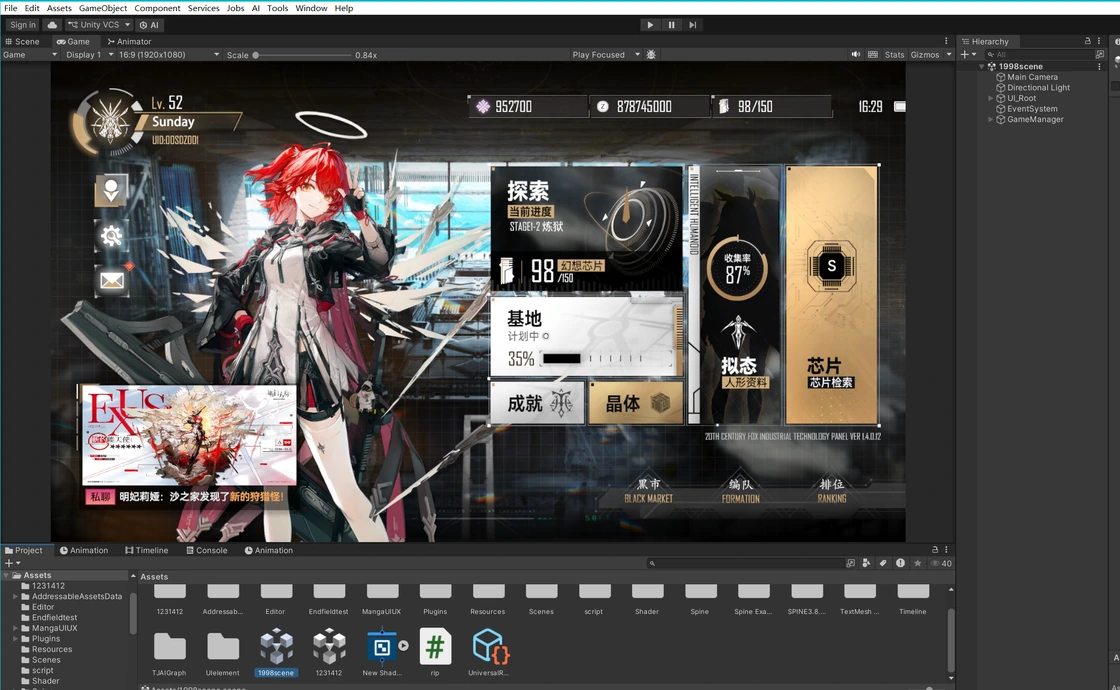The height and width of the screenshot is (690, 1120).
Task: Click the Step frame button
Action: [692, 24]
